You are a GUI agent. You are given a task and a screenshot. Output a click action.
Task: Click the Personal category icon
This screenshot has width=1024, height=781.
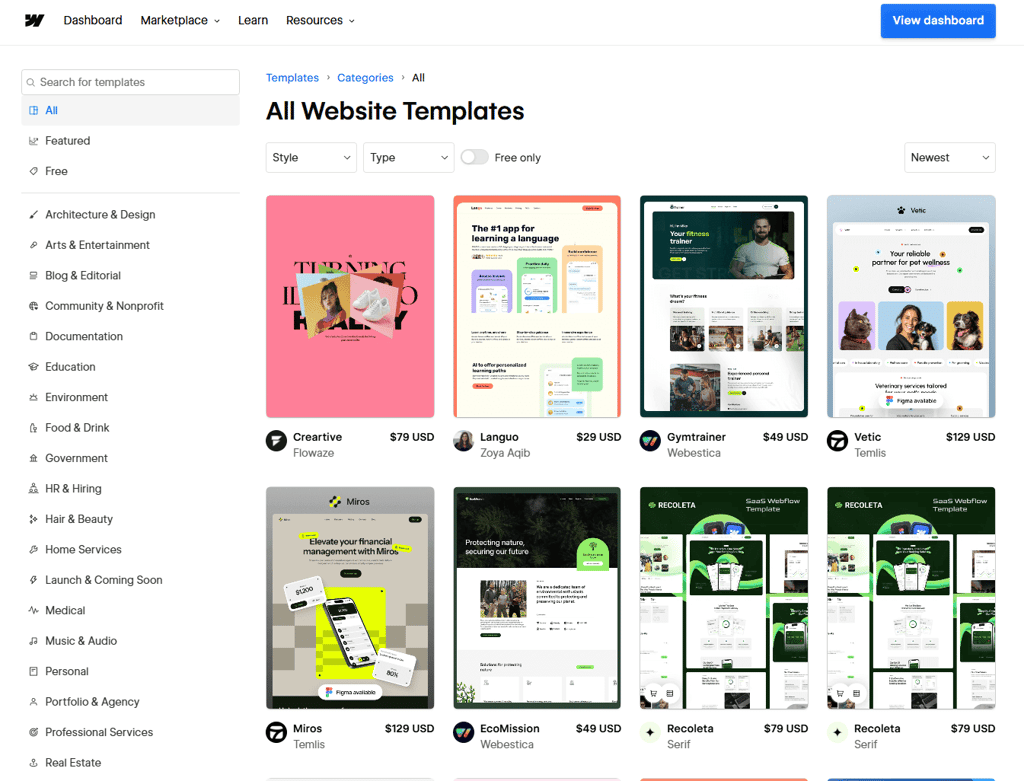[x=33, y=671]
